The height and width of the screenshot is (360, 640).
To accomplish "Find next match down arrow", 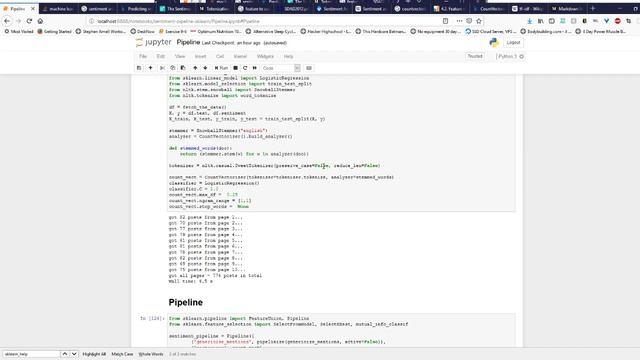I will pos(74,354).
